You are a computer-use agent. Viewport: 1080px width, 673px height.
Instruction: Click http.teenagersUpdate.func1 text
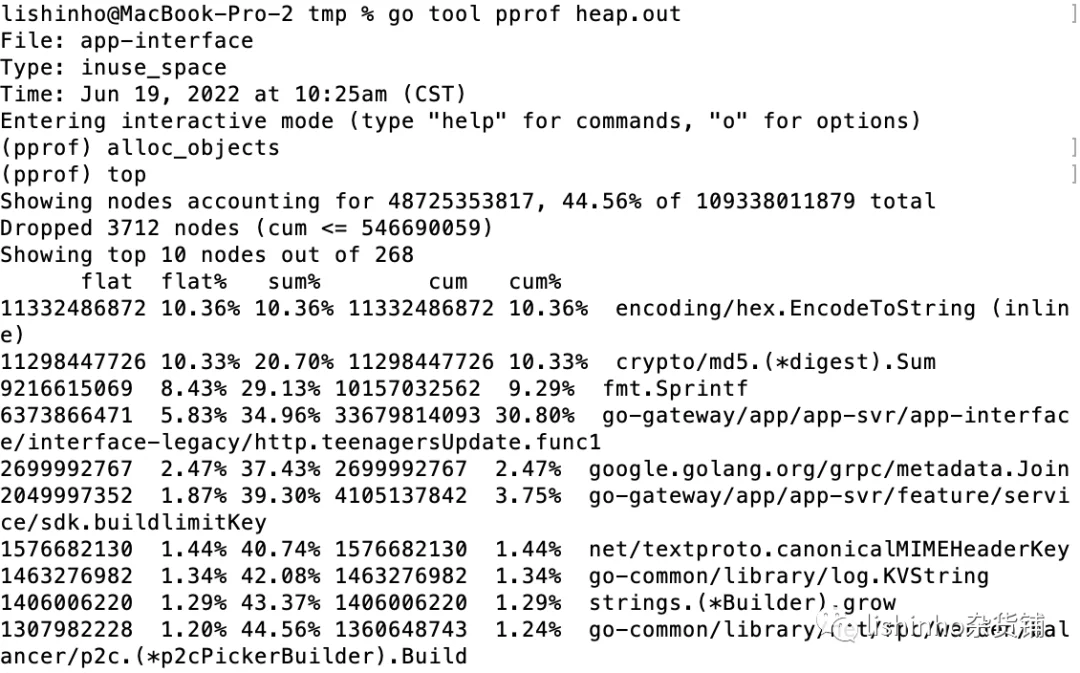pyautogui.click(x=434, y=442)
